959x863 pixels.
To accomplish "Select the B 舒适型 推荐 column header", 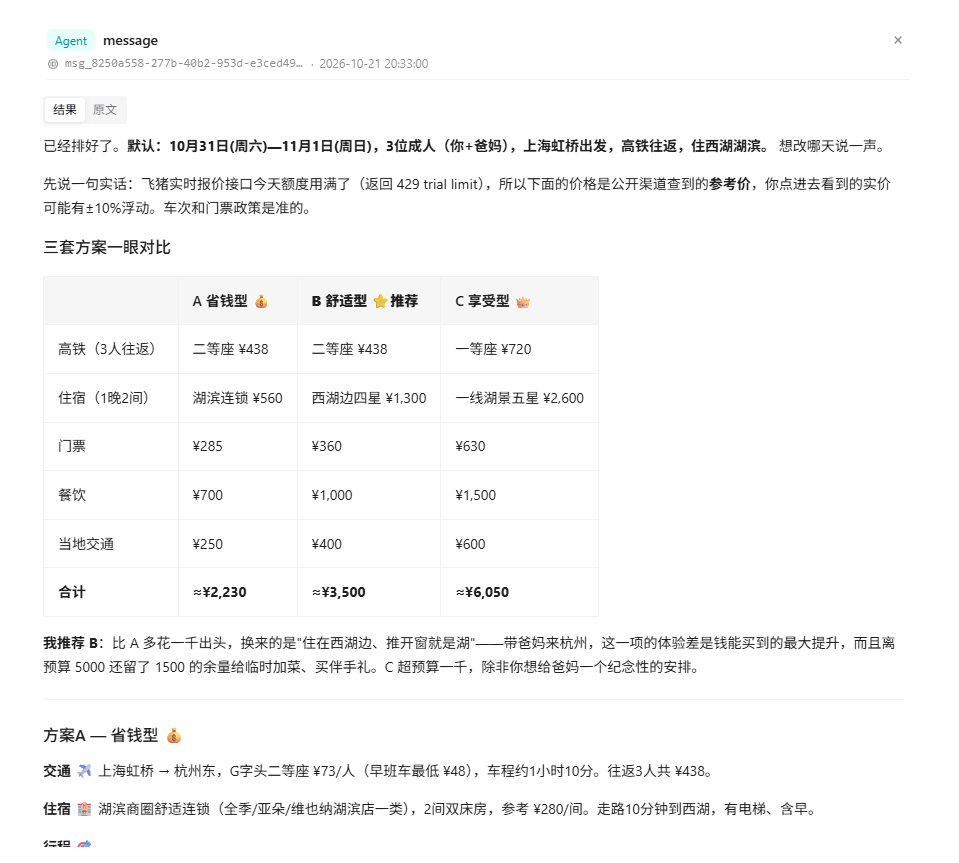I will [x=369, y=301].
